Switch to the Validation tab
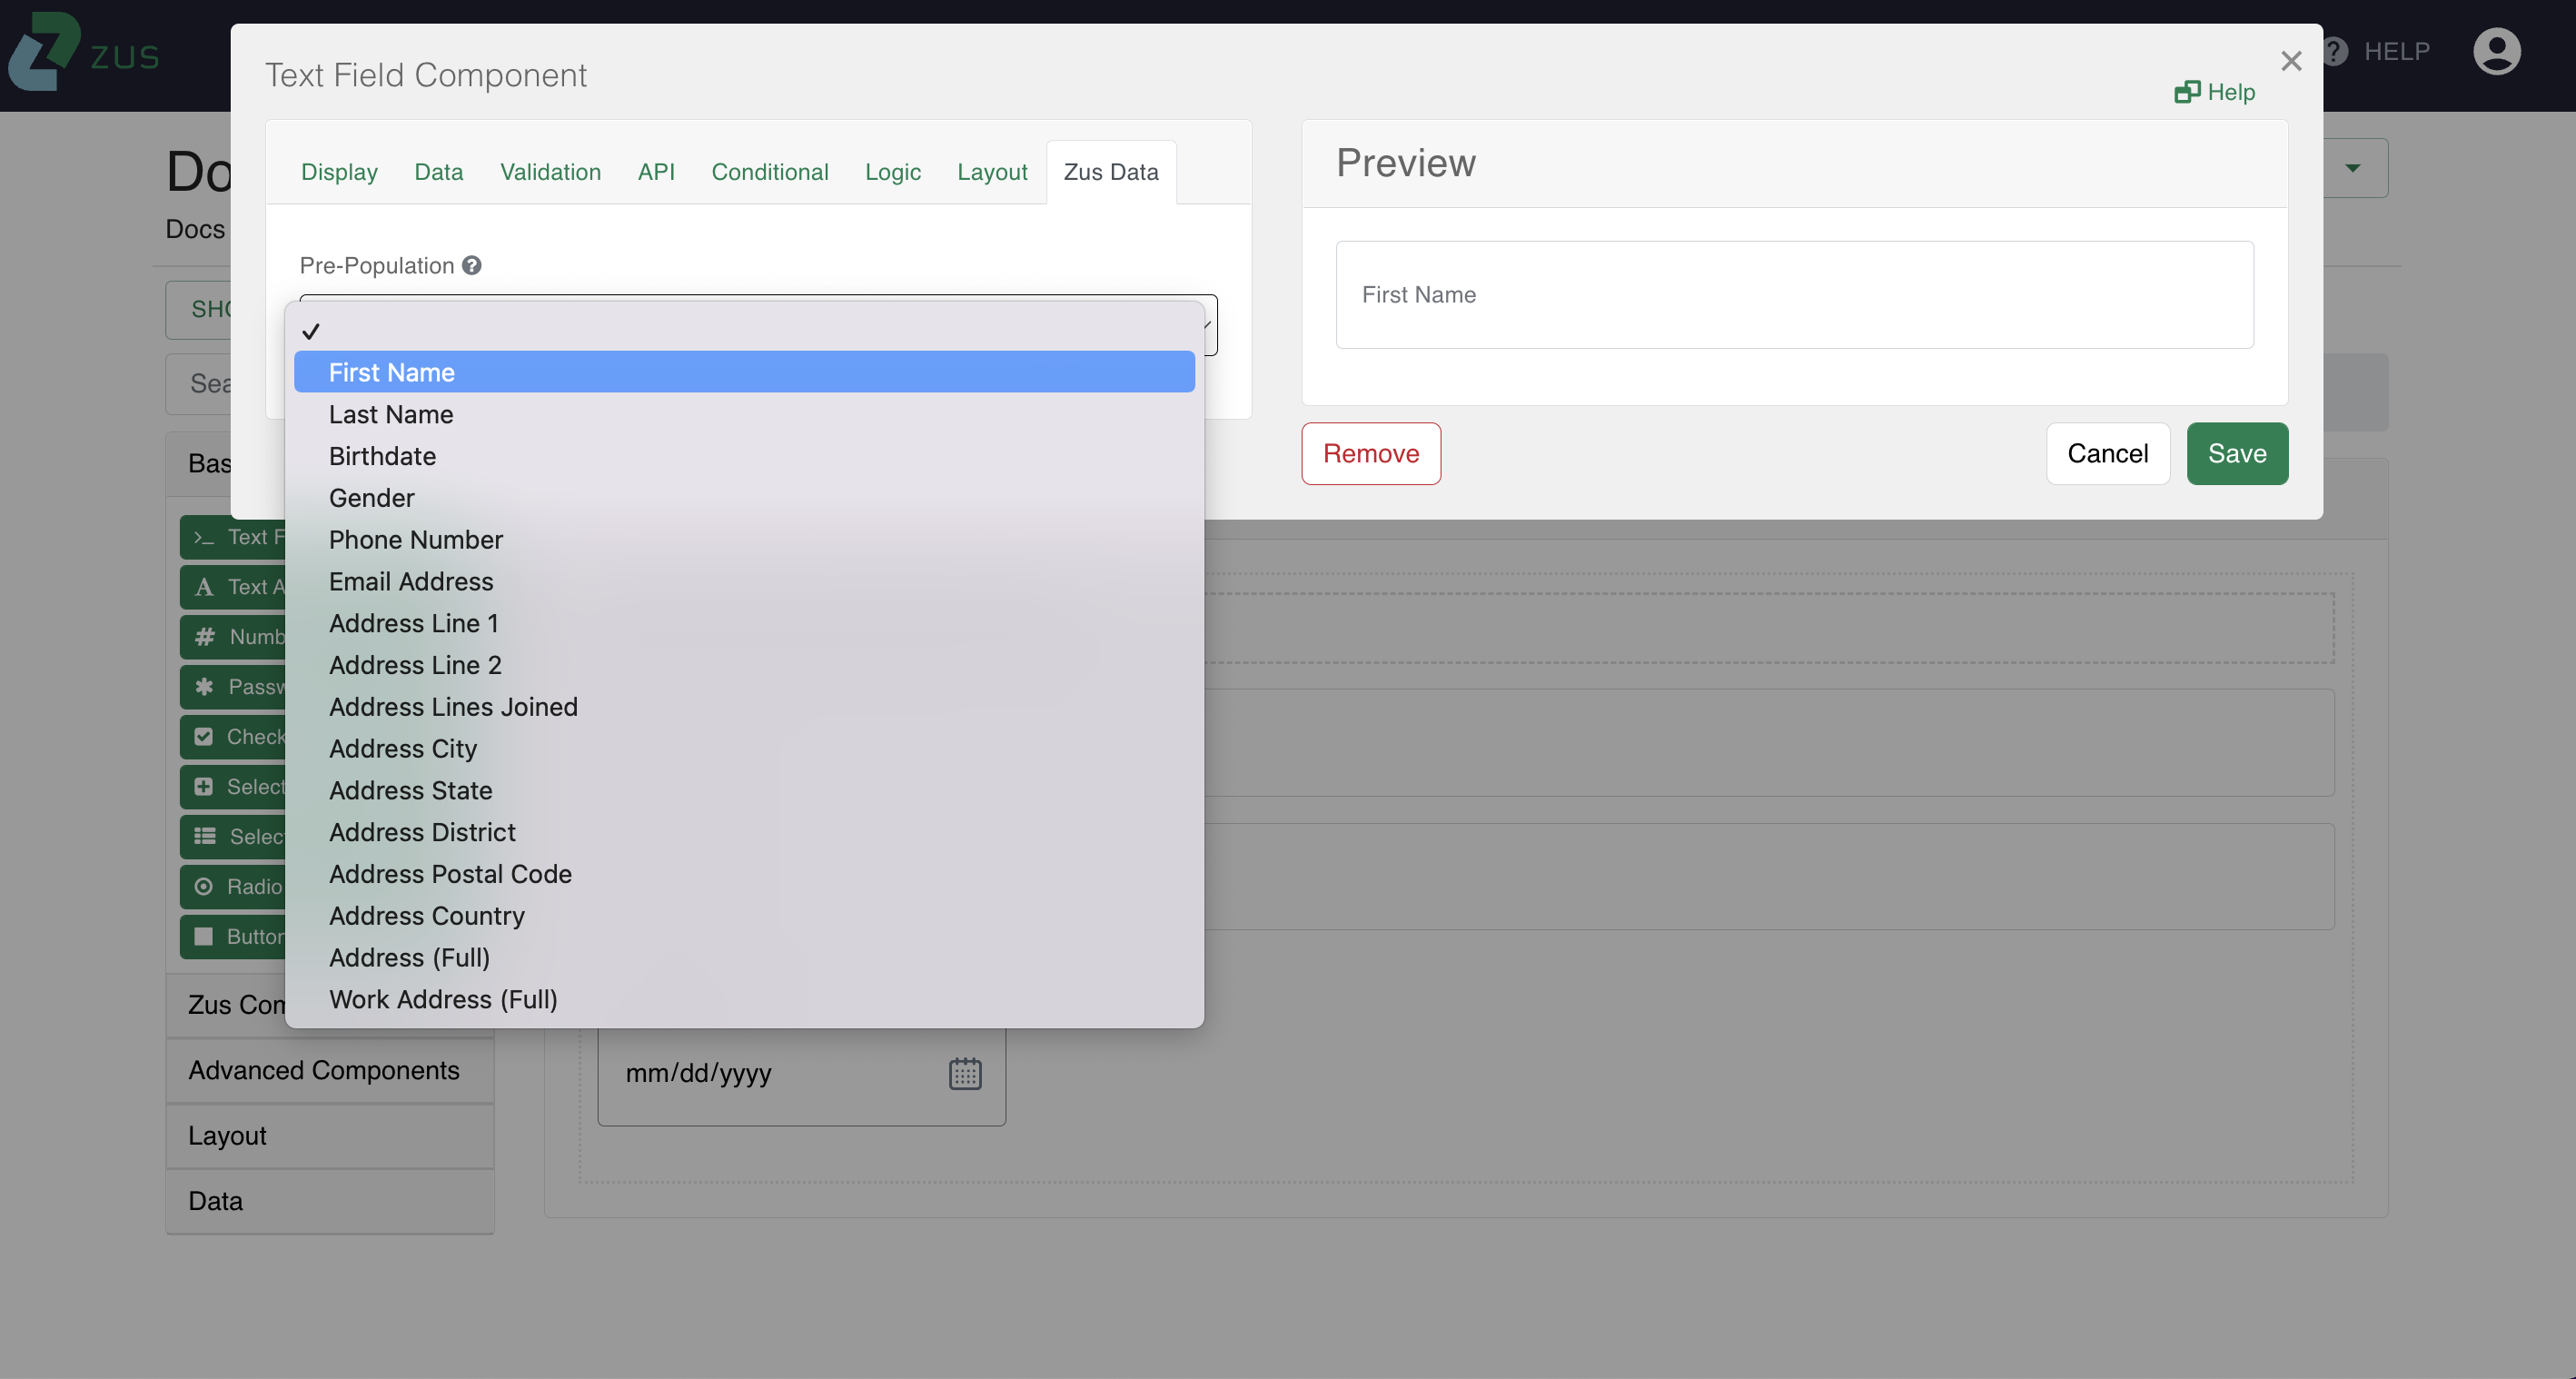2576x1379 pixels. (x=550, y=172)
